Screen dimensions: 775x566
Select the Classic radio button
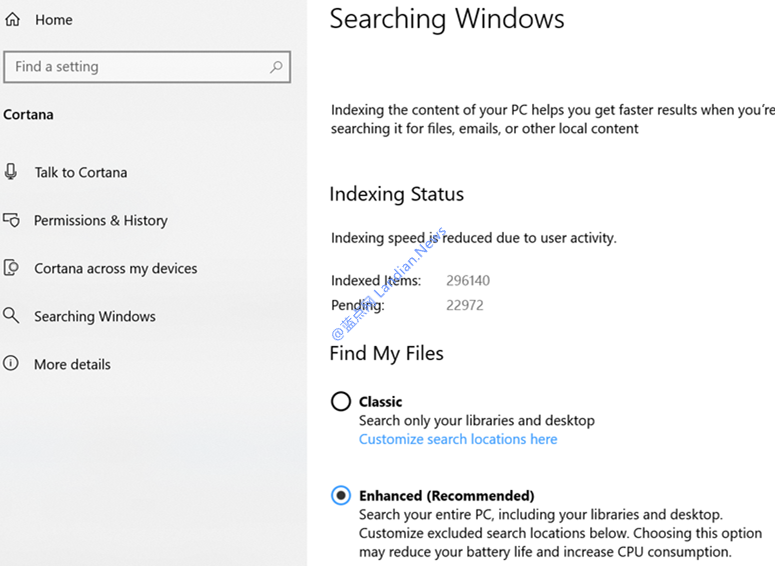pyautogui.click(x=341, y=401)
